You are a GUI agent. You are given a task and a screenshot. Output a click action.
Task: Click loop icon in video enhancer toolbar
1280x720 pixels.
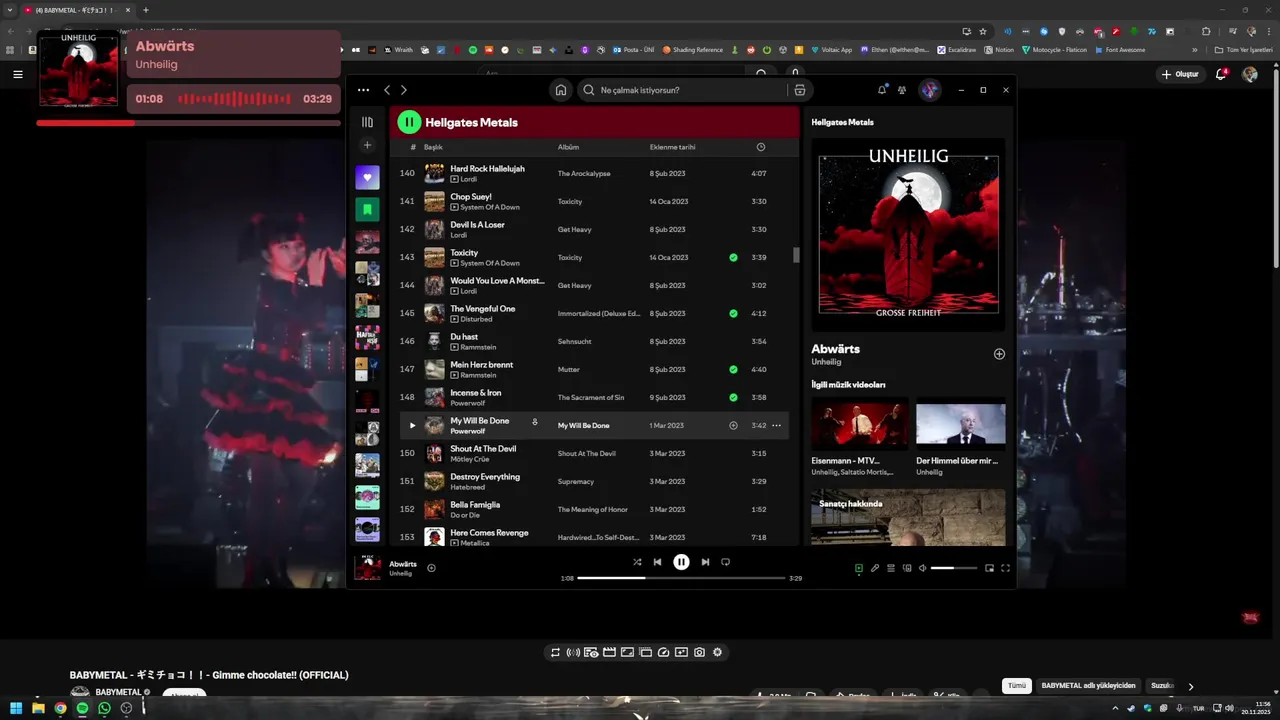click(x=555, y=652)
